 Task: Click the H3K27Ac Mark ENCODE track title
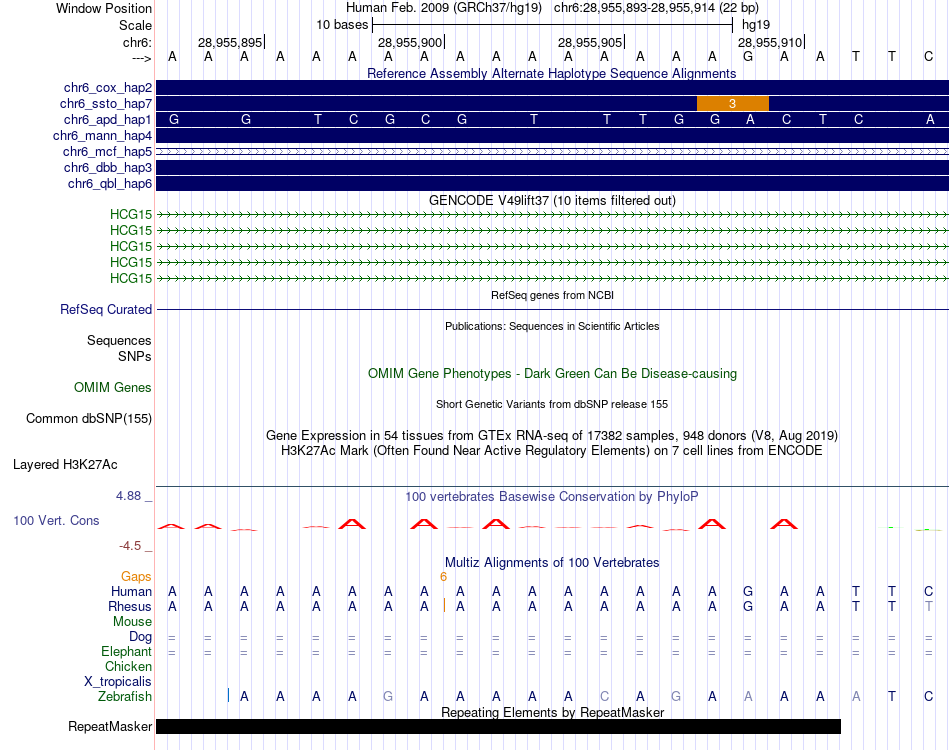pos(552,451)
